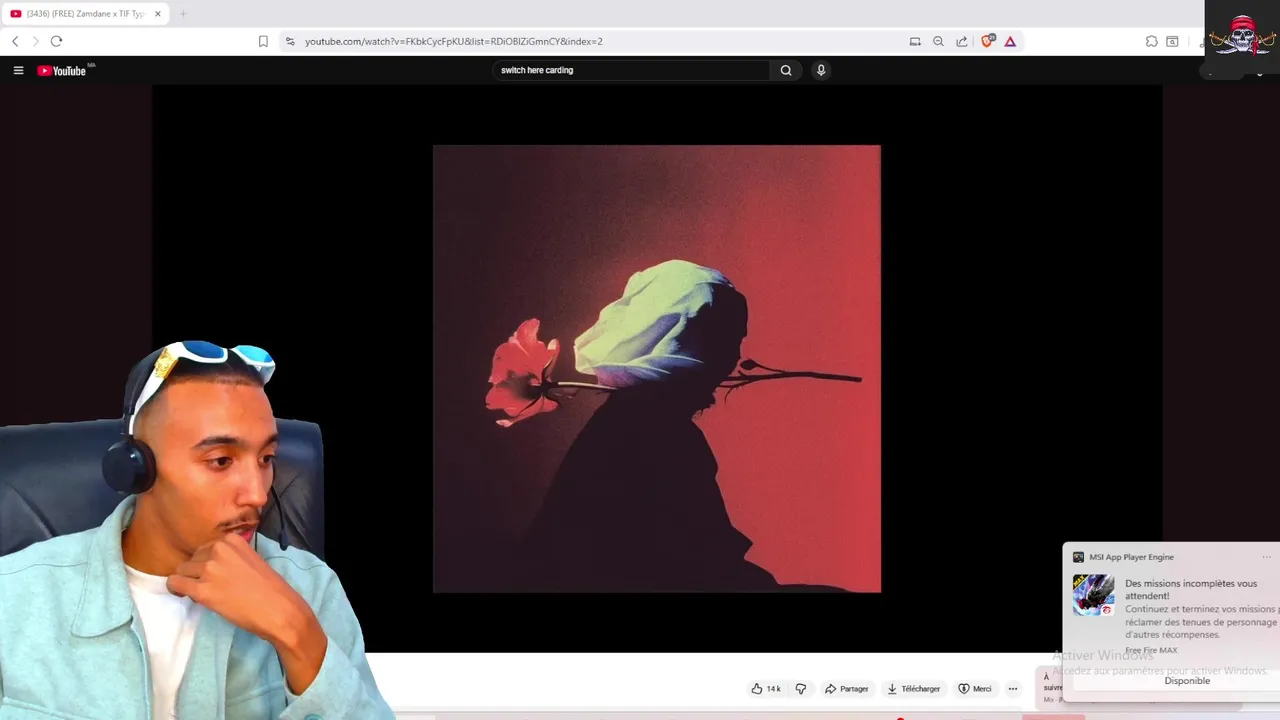Select the Zamdane x TIF YouTube tab
Screen dimensions: 1280x720
tap(85, 14)
